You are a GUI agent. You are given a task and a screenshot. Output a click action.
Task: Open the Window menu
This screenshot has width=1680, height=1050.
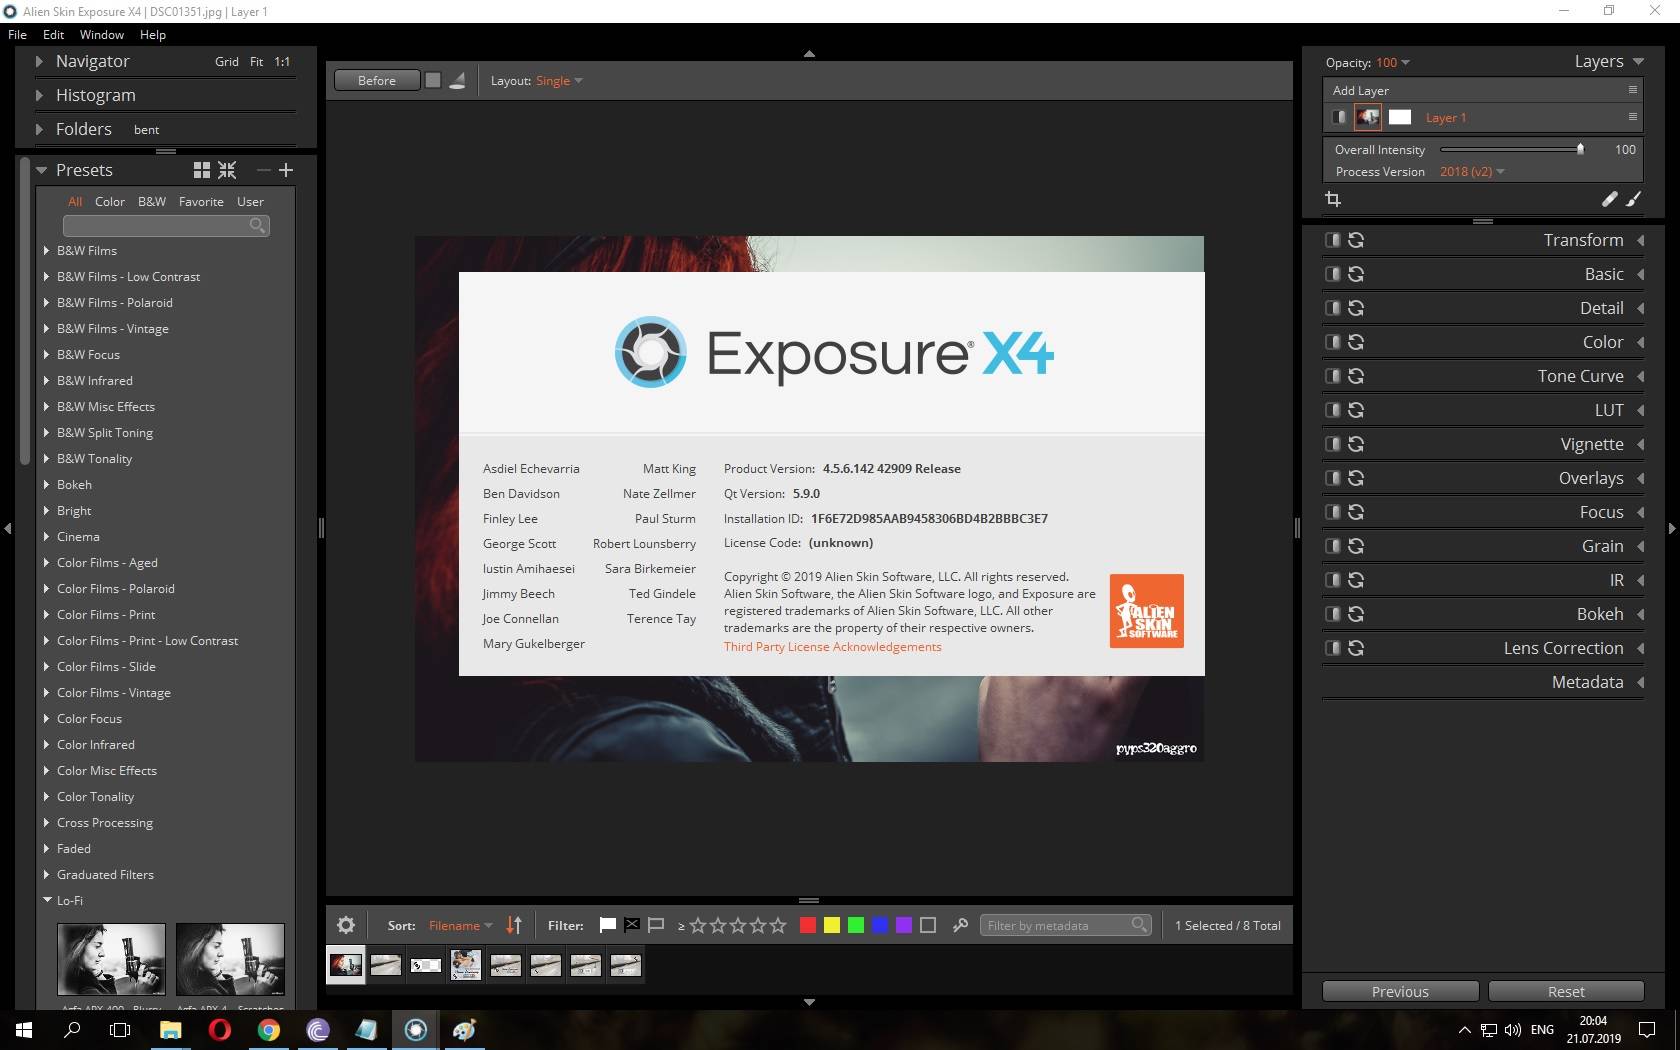[102, 34]
